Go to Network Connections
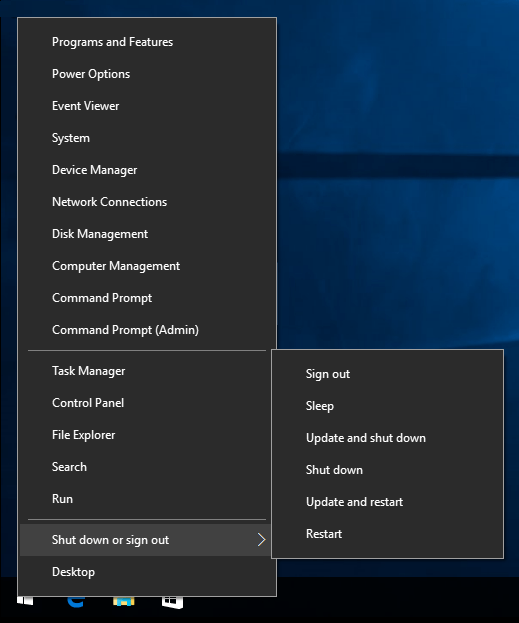This screenshot has width=519, height=623. point(147,202)
